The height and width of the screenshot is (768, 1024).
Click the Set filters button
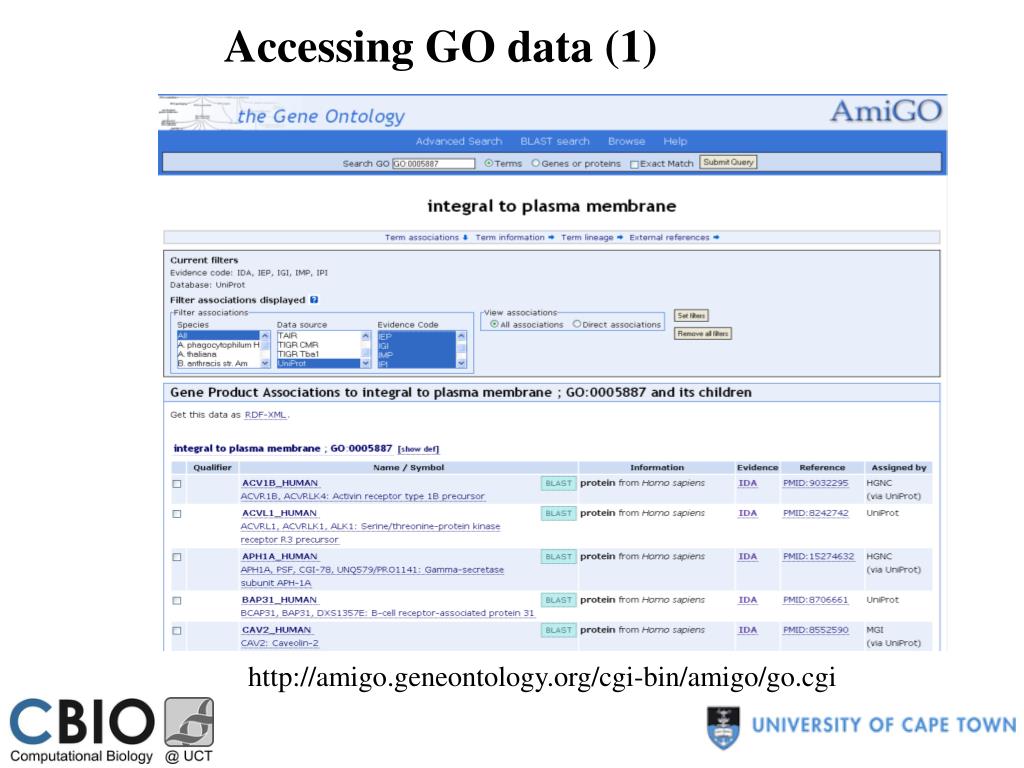(691, 315)
